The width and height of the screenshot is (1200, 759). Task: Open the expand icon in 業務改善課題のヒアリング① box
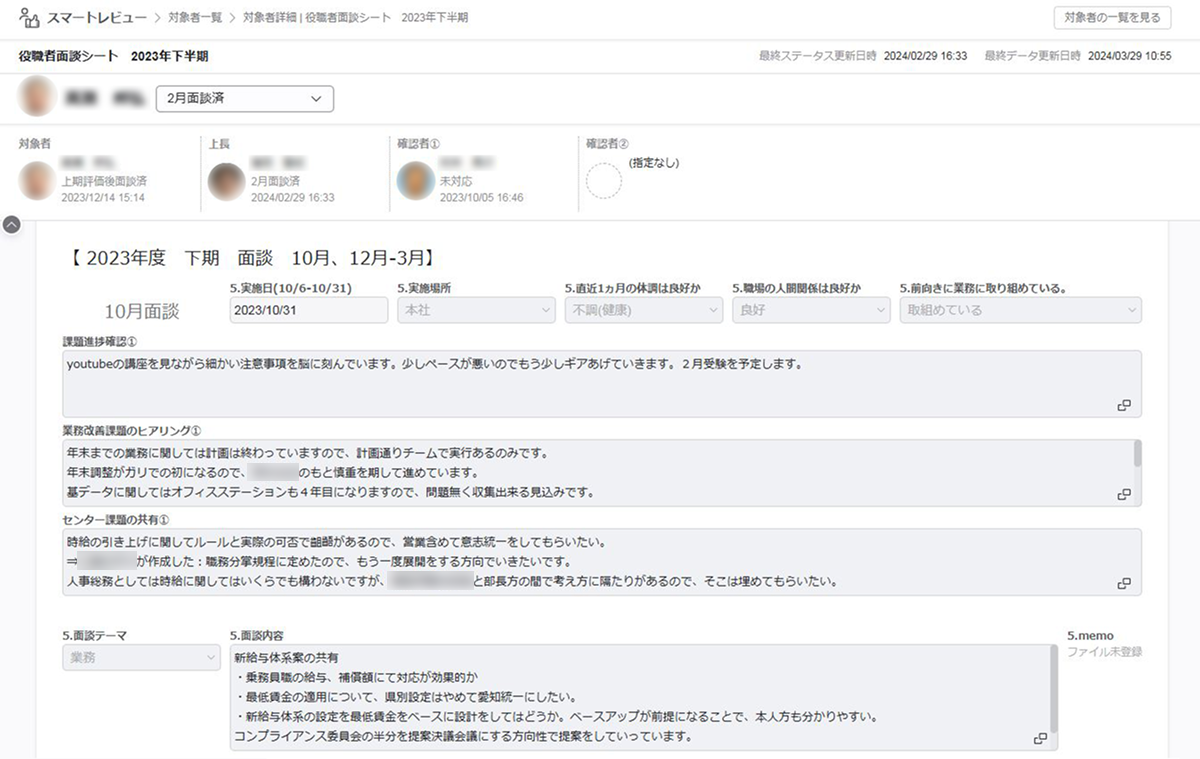(x=1124, y=494)
